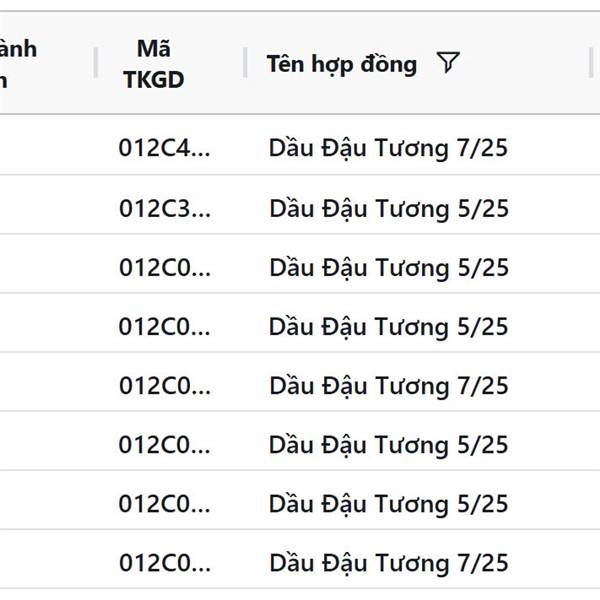Open the Tên hợp đồng column filter
This screenshot has height=600, width=600.
coord(448,64)
